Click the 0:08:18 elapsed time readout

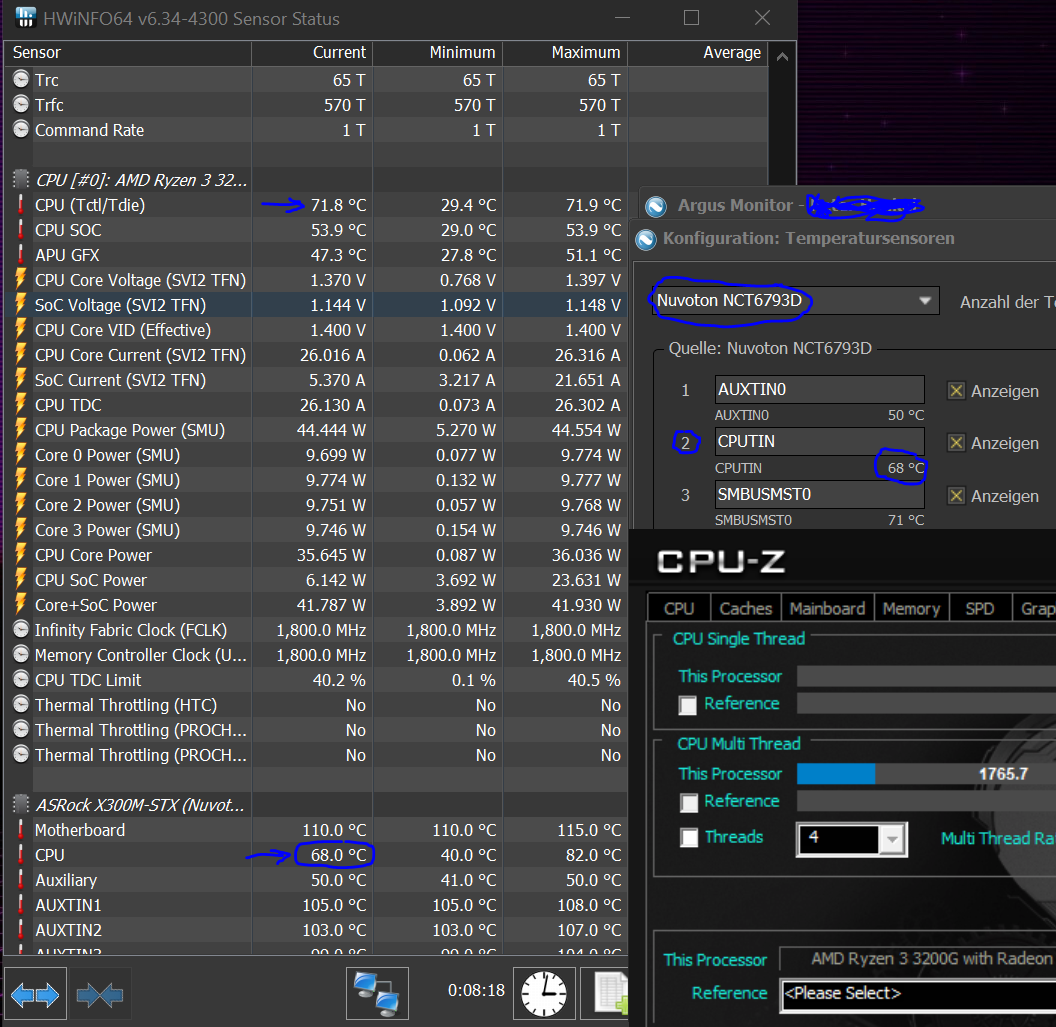click(x=476, y=990)
